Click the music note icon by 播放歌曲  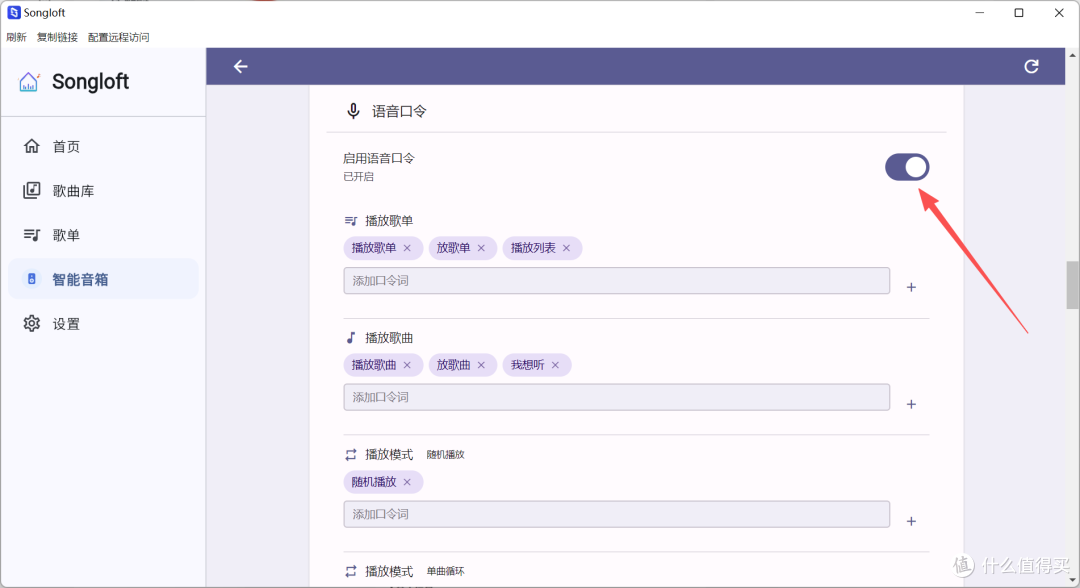coord(351,337)
